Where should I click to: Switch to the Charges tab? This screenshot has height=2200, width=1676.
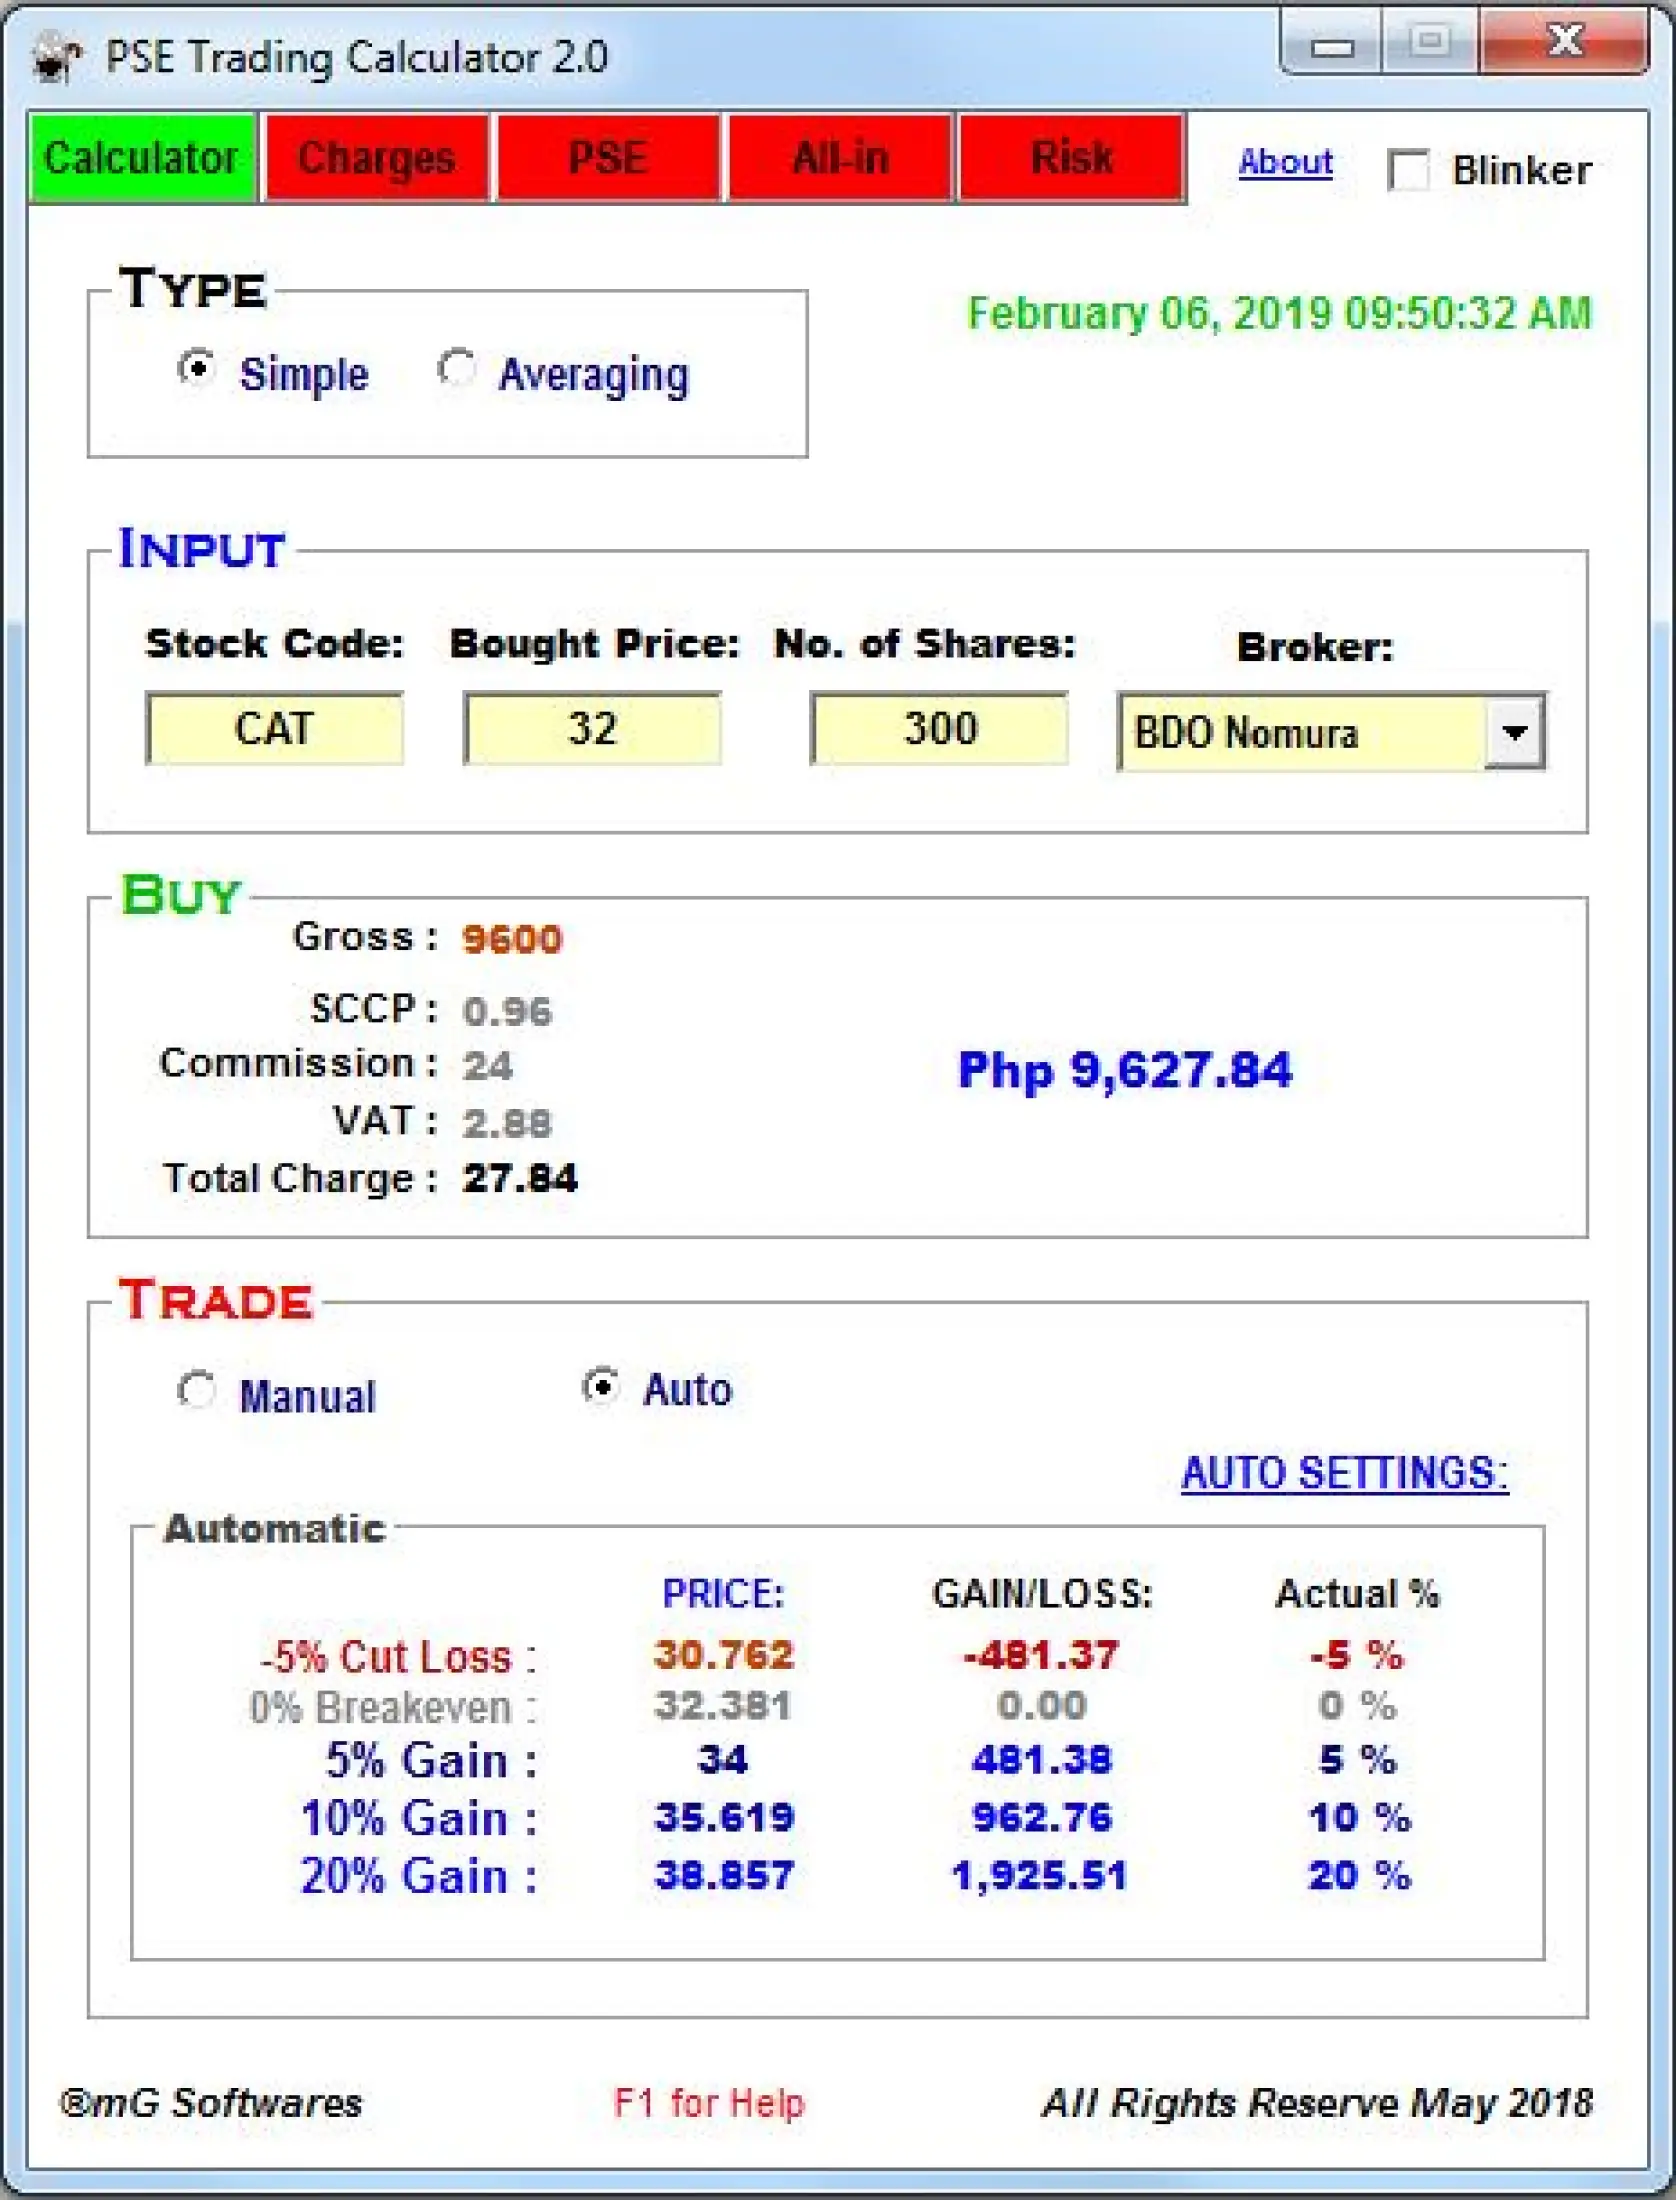376,159
